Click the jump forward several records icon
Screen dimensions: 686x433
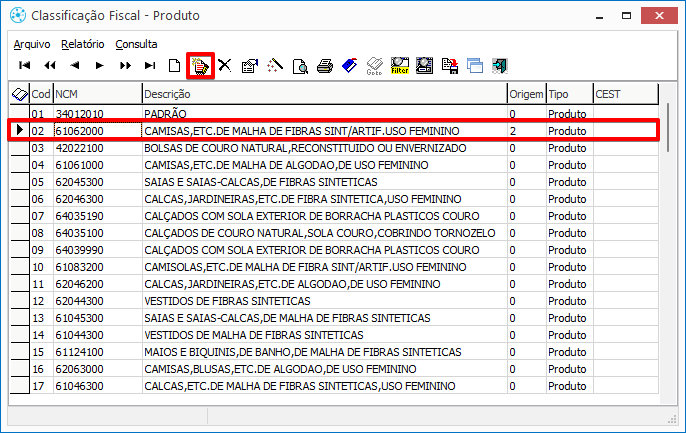point(125,66)
